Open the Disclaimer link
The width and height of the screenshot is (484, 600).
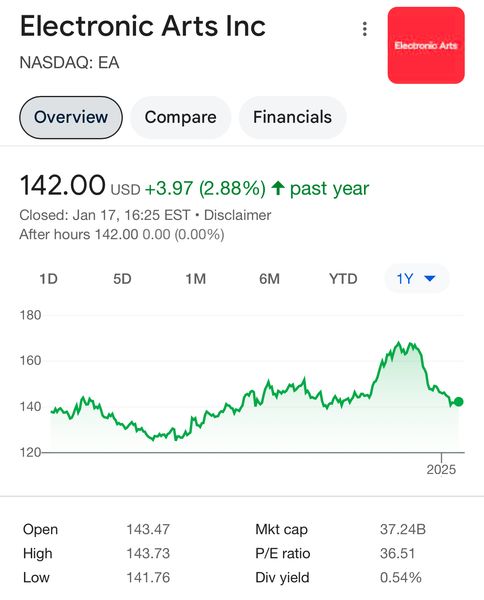click(237, 215)
